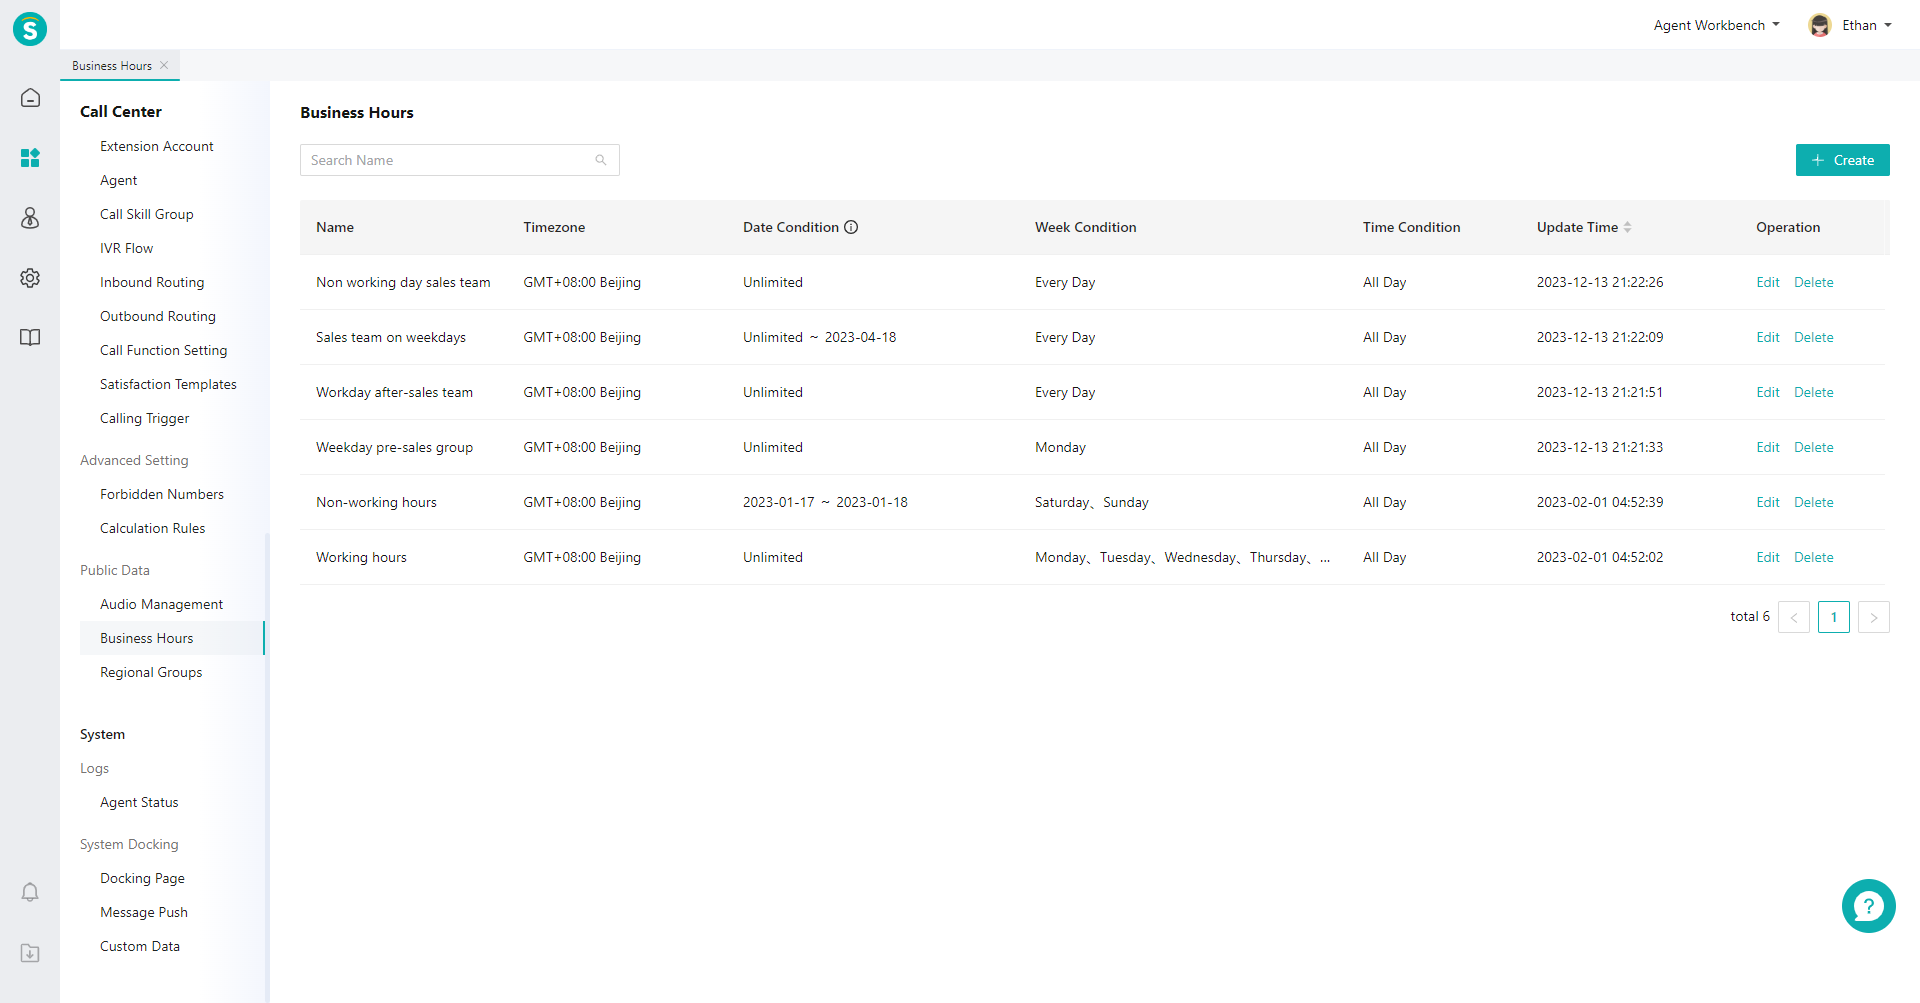This screenshot has height=1003, width=1920.
Task: Open the home icon in sidebar
Action: pyautogui.click(x=30, y=98)
